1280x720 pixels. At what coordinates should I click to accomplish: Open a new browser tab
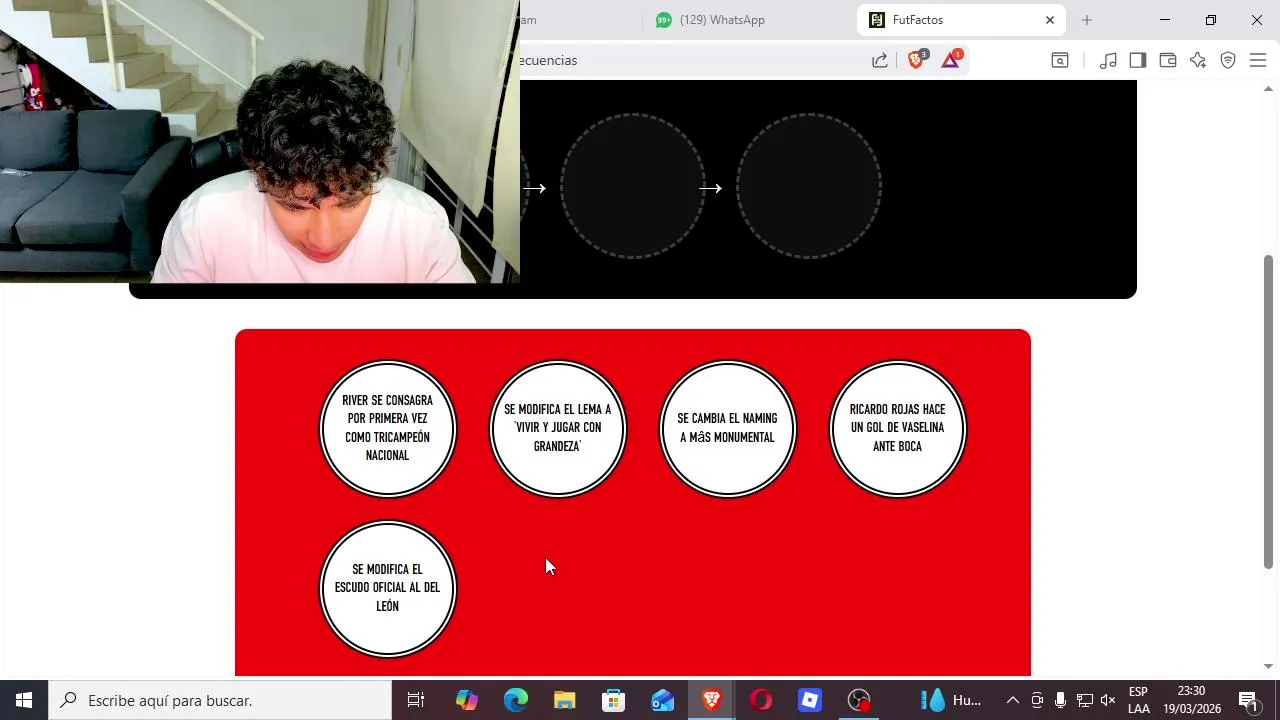coord(1087,20)
